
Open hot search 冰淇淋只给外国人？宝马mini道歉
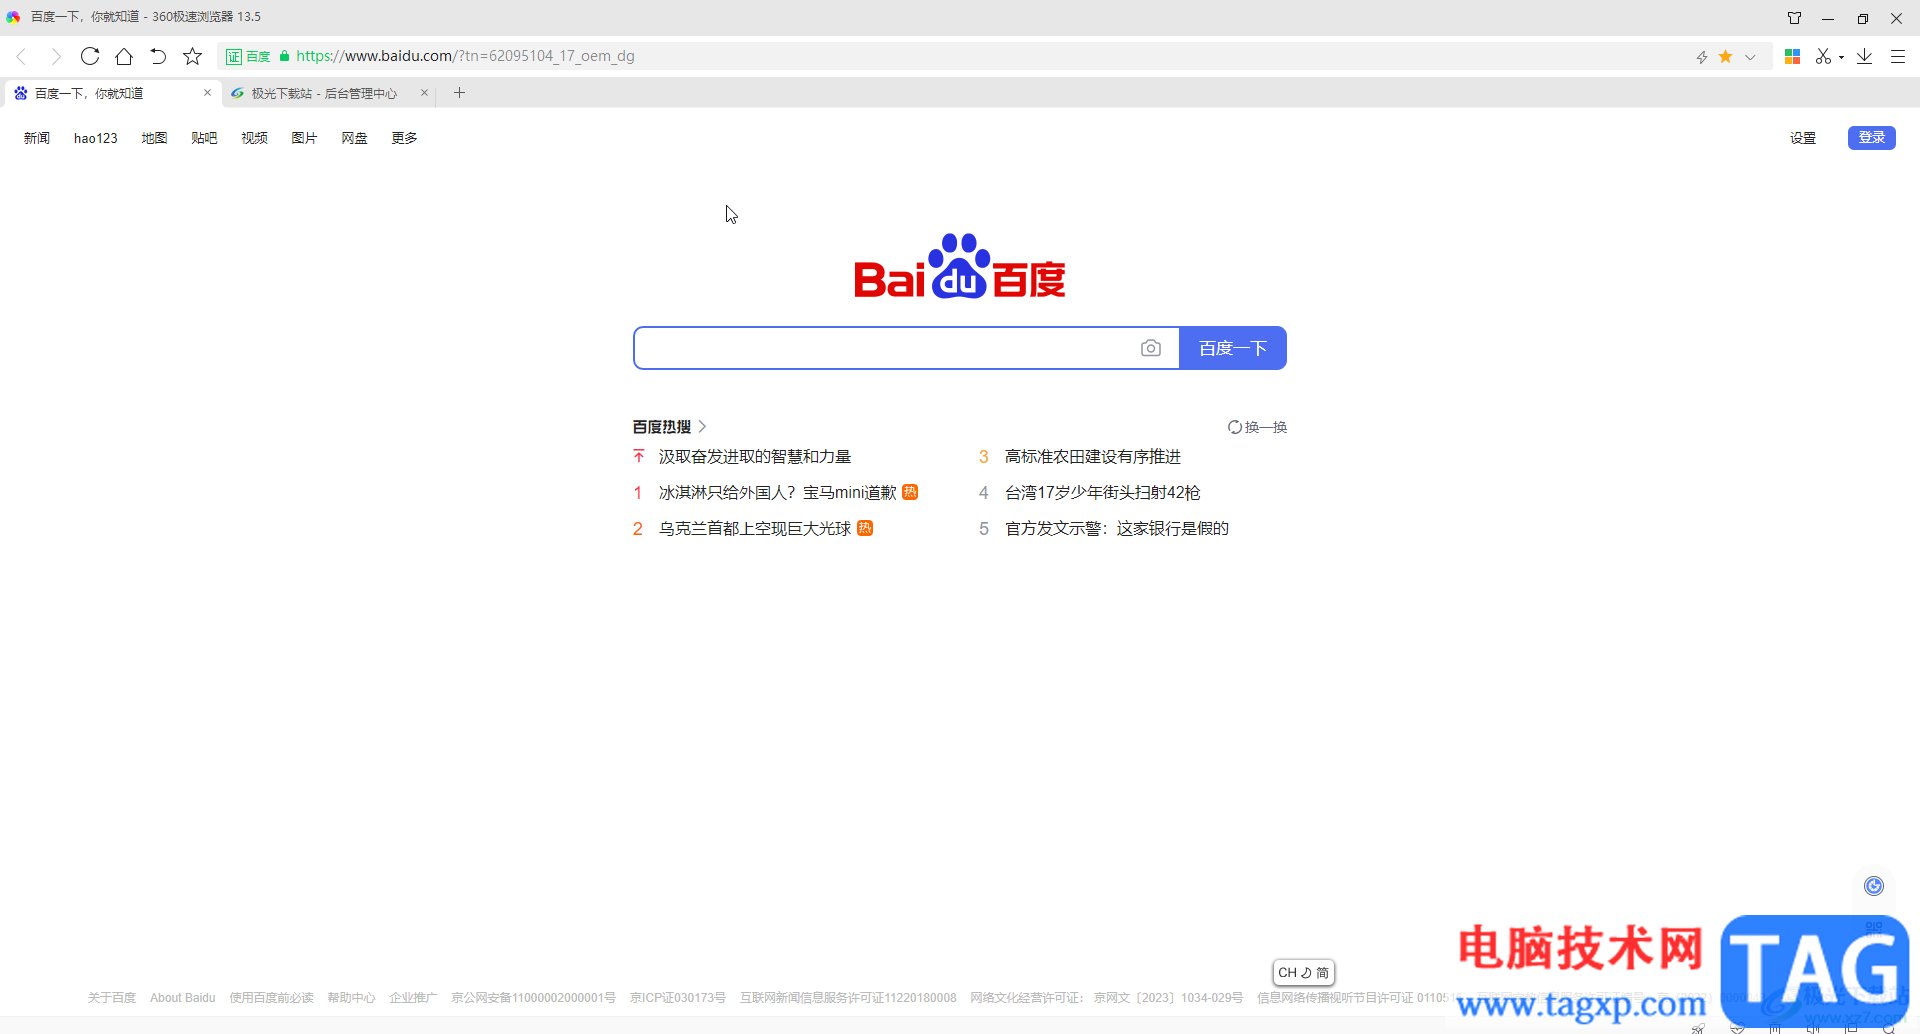(777, 493)
